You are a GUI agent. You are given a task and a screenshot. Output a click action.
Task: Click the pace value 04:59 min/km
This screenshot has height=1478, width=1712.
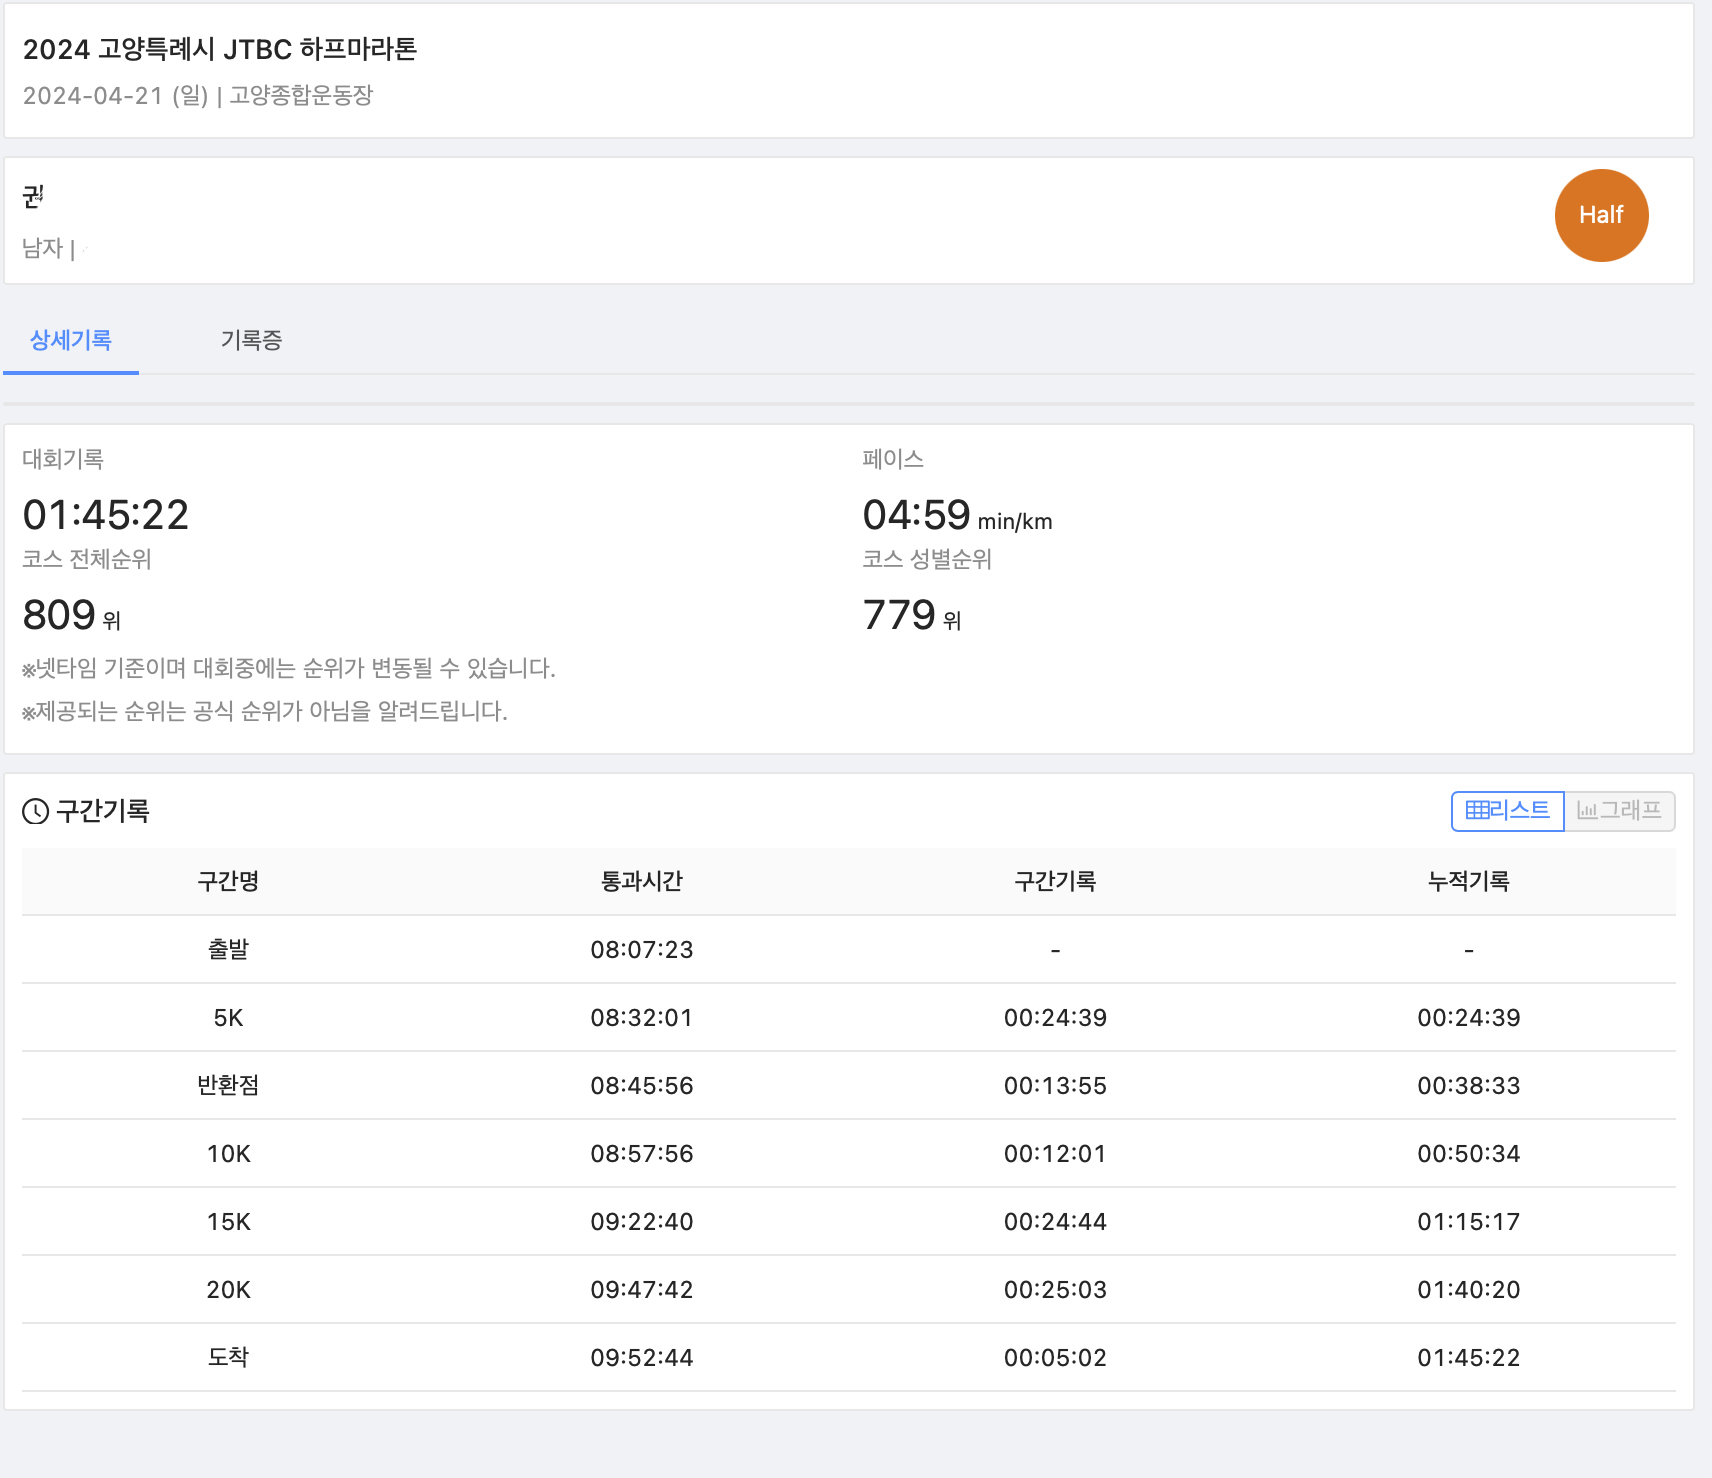click(x=957, y=516)
